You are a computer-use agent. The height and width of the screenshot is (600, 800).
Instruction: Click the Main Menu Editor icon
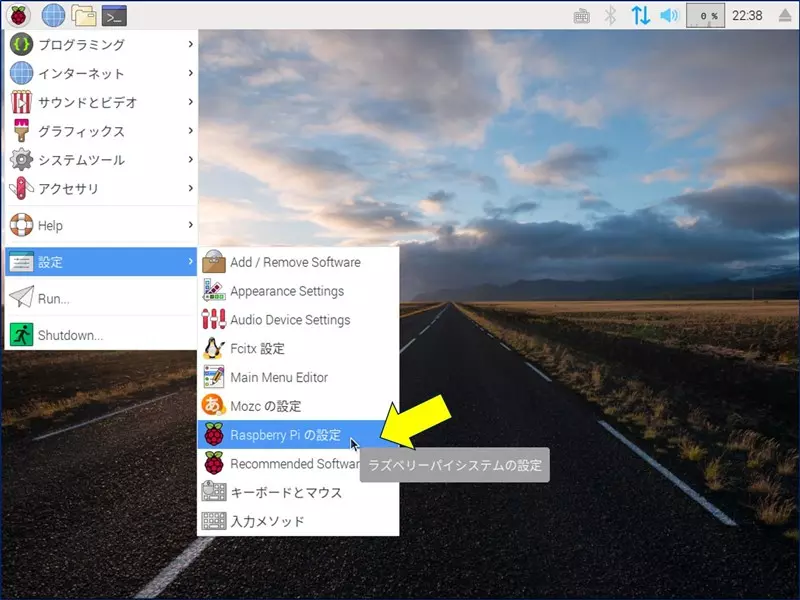tap(214, 377)
